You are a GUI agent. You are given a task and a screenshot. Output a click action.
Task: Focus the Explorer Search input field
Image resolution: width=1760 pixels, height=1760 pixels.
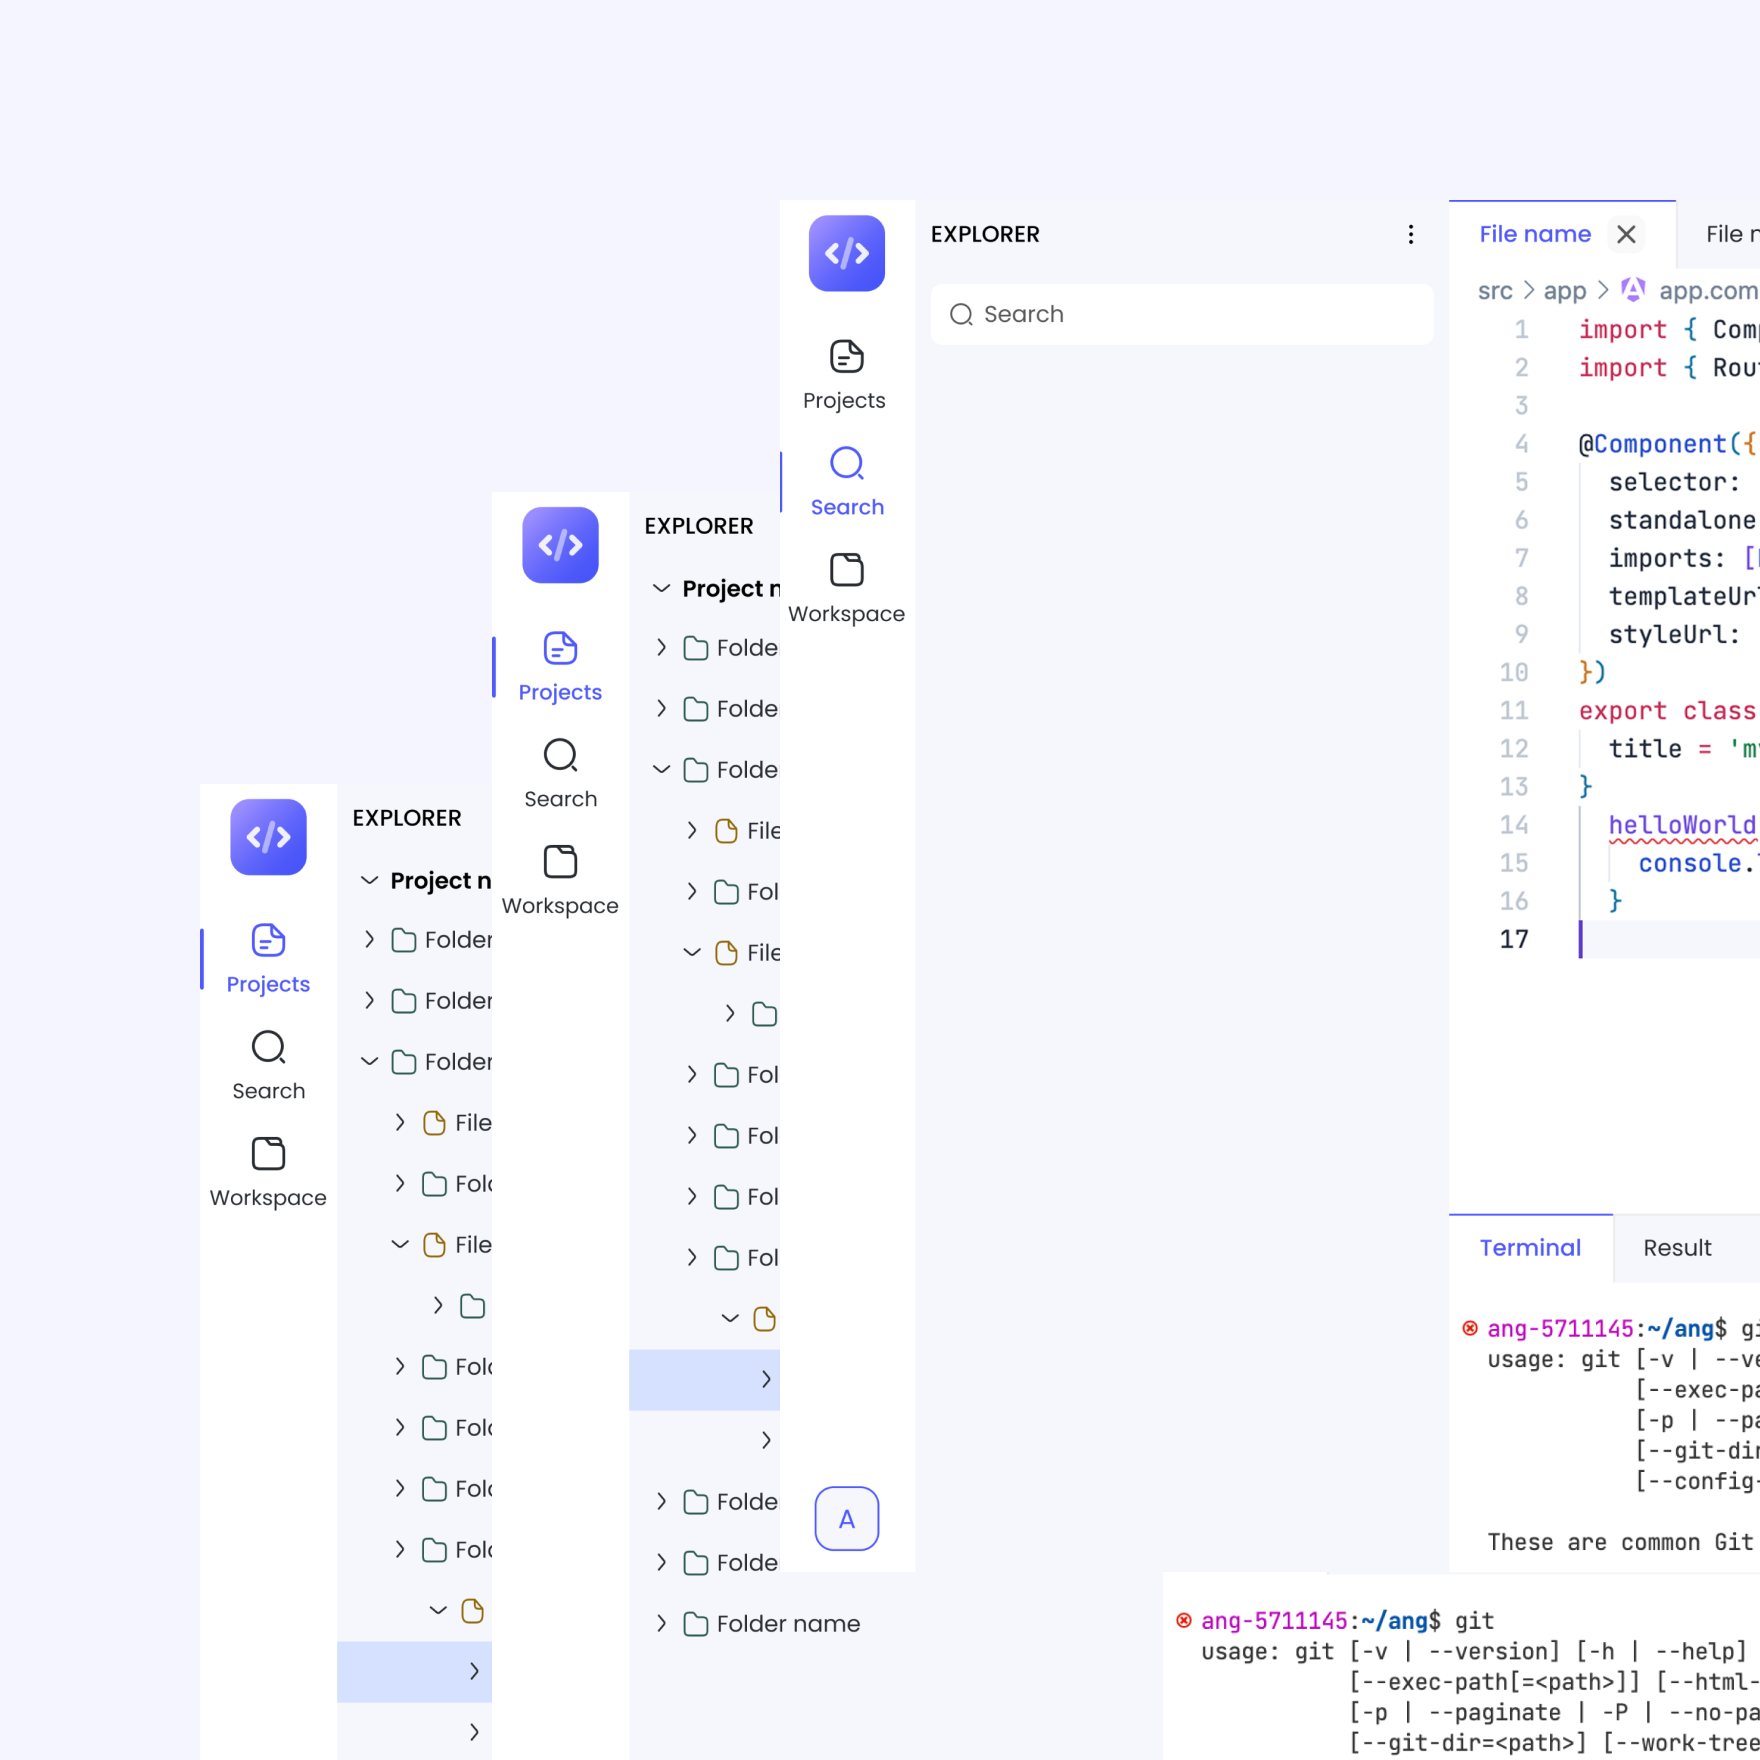(1182, 314)
